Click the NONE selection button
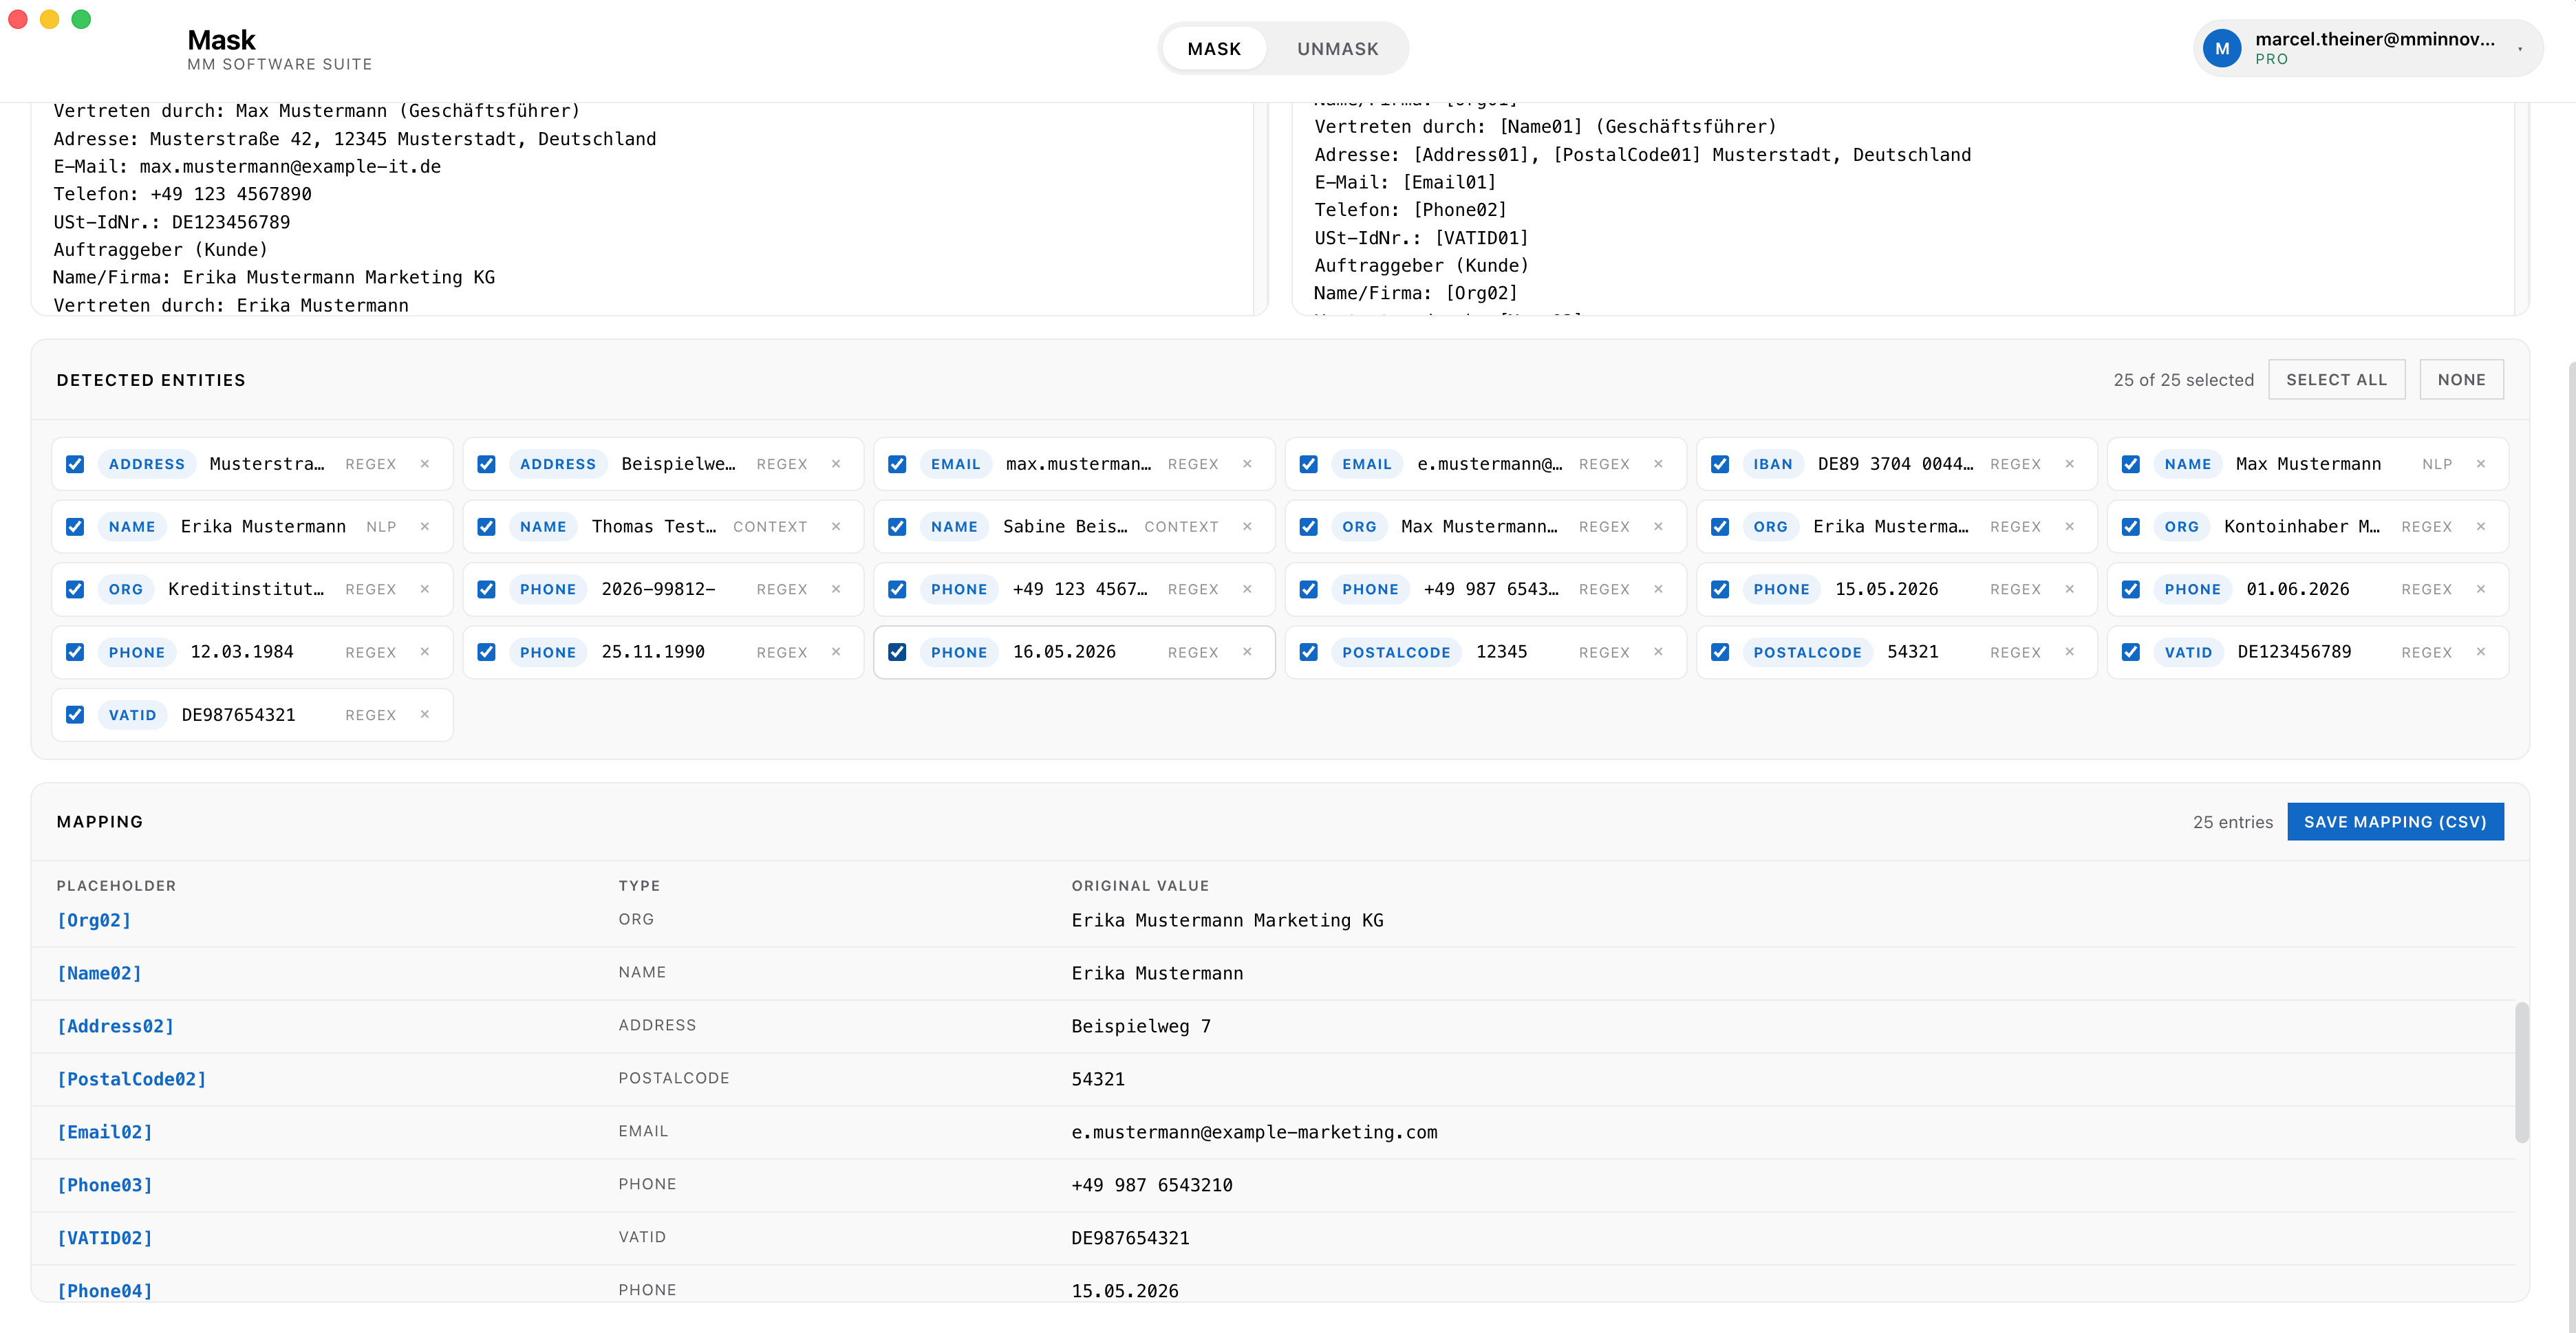Viewport: 2576px width, 1333px height. click(x=2461, y=380)
